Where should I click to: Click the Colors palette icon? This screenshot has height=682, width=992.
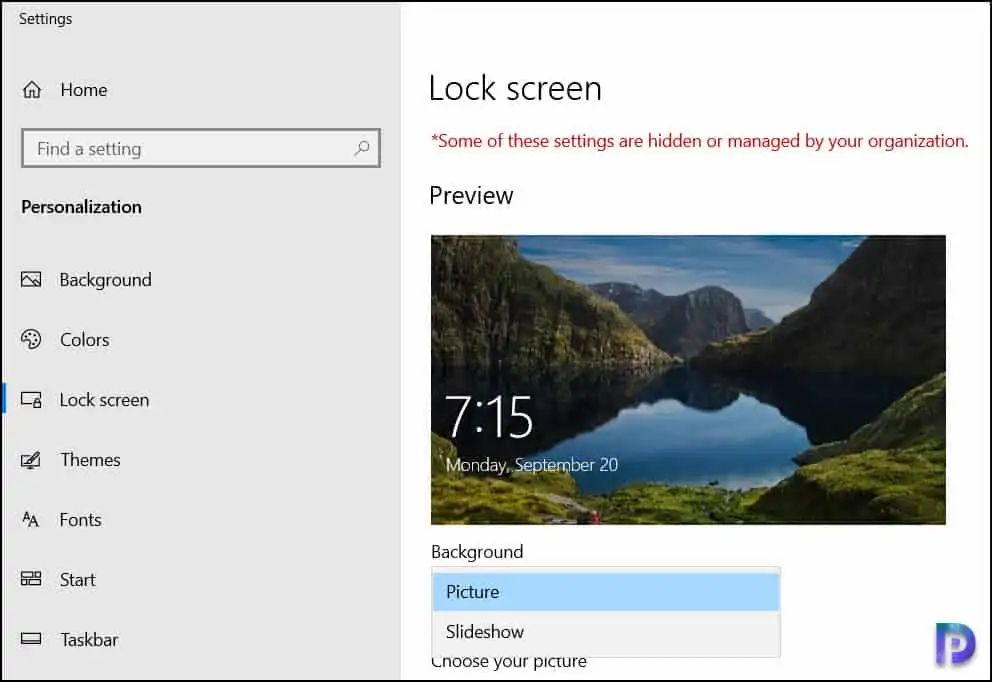[31, 340]
